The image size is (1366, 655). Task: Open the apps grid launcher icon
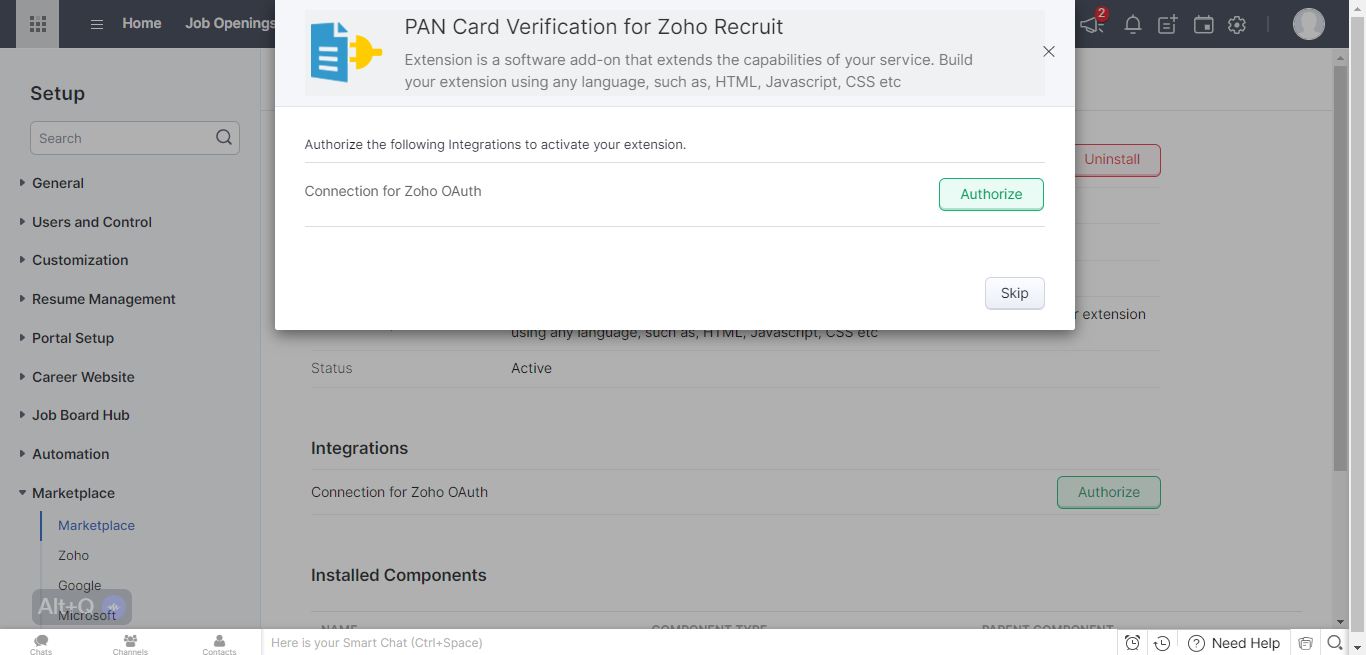click(x=38, y=24)
